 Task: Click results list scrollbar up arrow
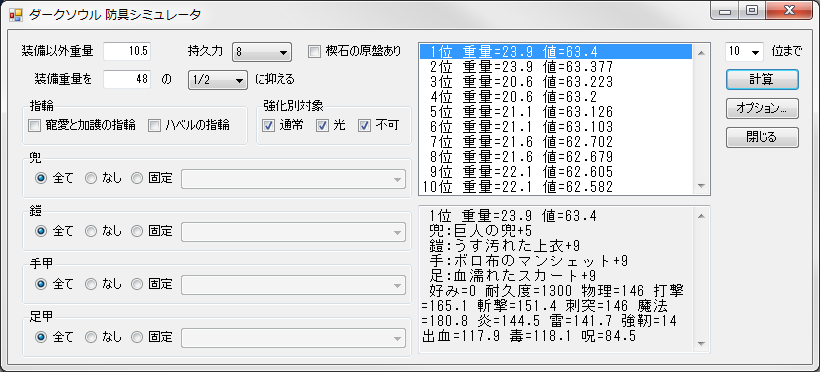701,52
